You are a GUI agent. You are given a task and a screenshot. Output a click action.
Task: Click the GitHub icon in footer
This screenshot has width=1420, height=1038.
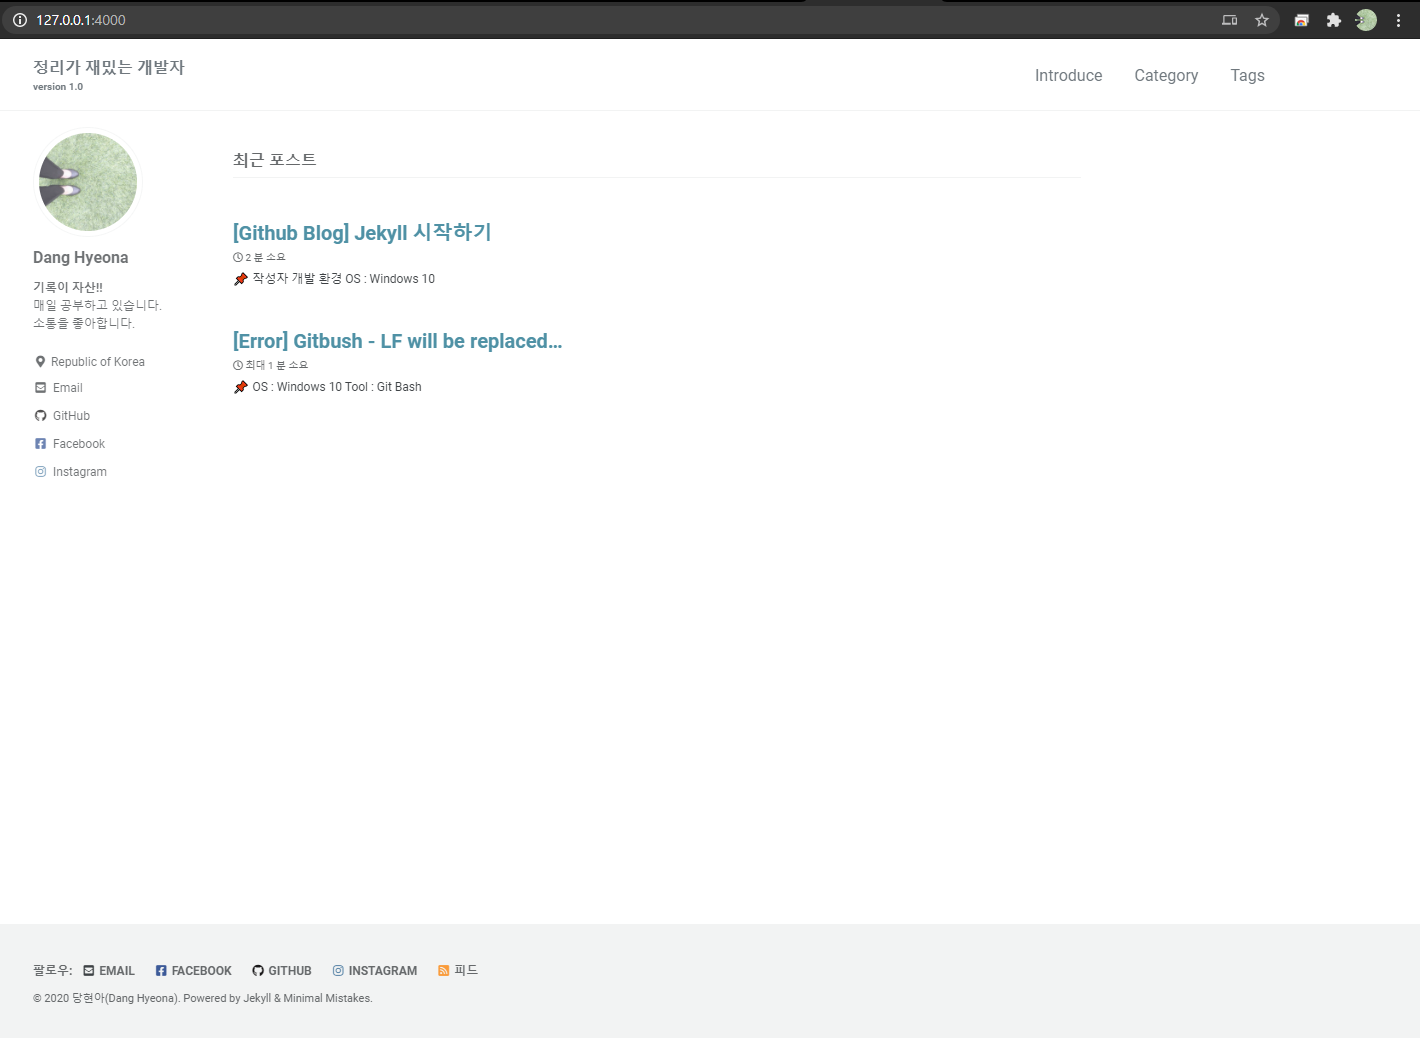[x=258, y=970]
